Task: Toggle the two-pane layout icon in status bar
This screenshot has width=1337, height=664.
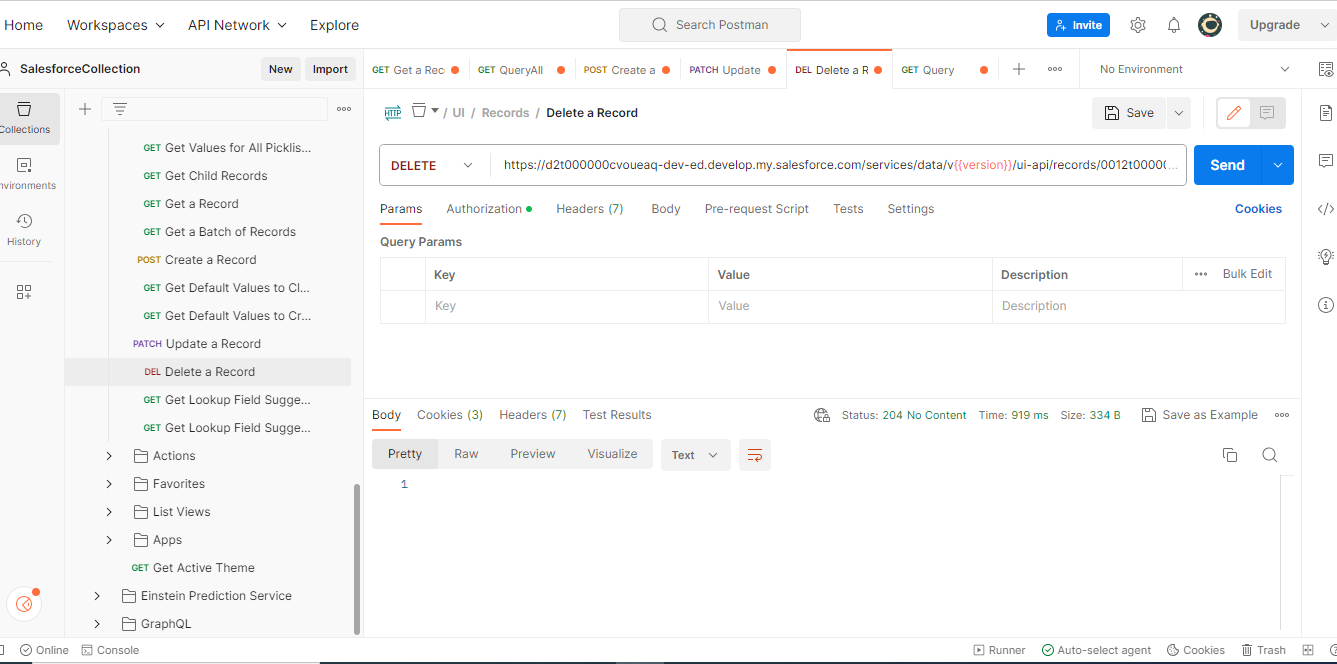Action: click(1308, 650)
